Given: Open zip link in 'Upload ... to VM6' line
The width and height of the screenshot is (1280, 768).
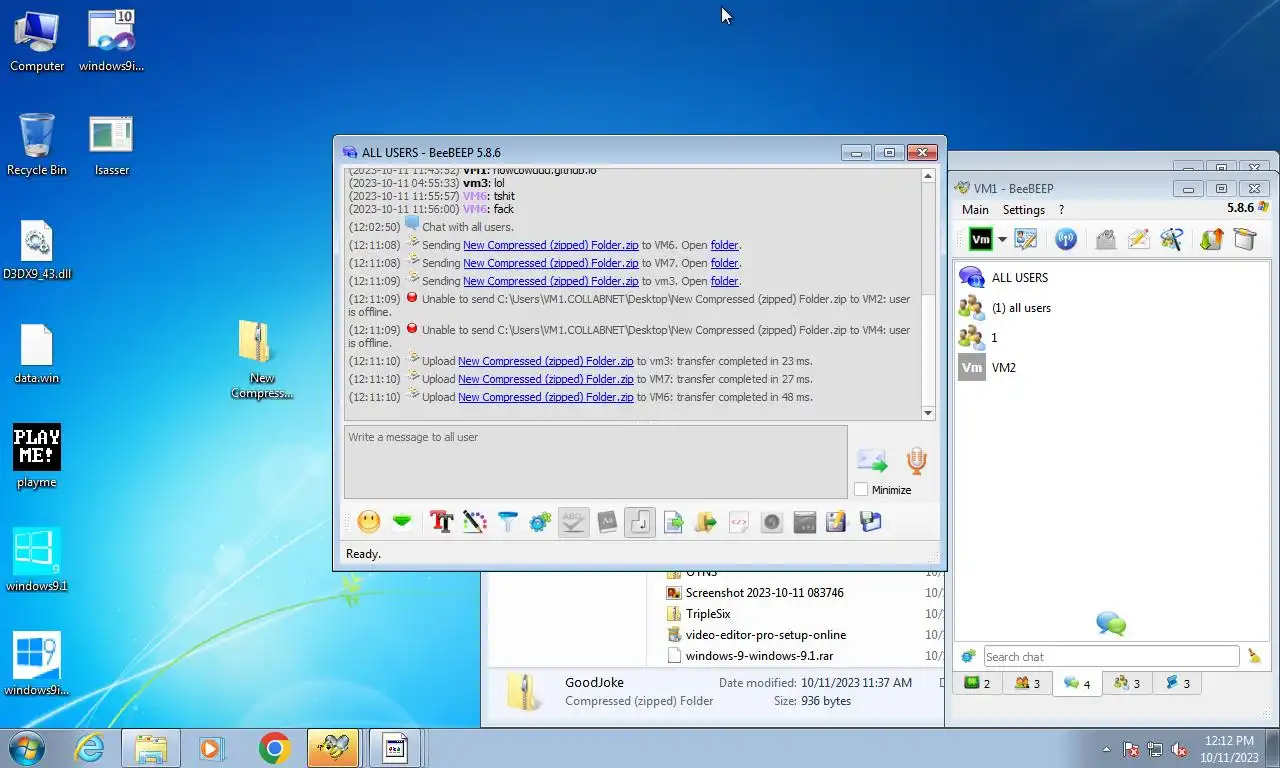Looking at the screenshot, I should (545, 397).
